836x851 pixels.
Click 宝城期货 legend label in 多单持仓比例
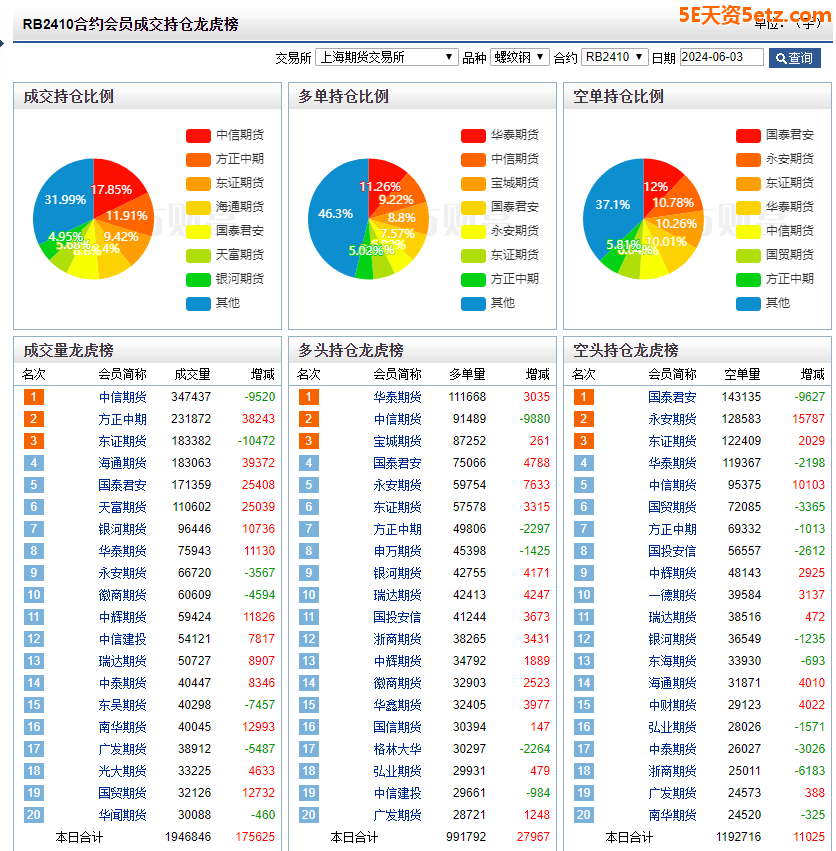[x=515, y=183]
